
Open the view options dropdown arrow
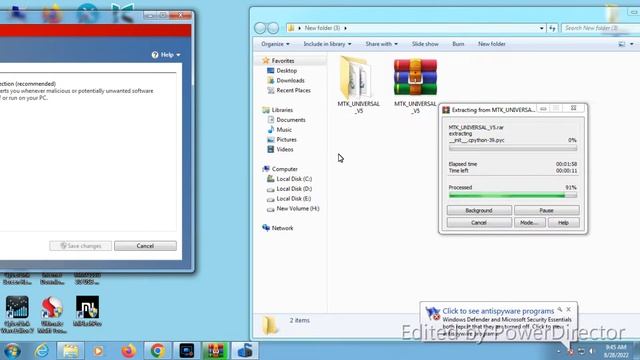click(631, 44)
